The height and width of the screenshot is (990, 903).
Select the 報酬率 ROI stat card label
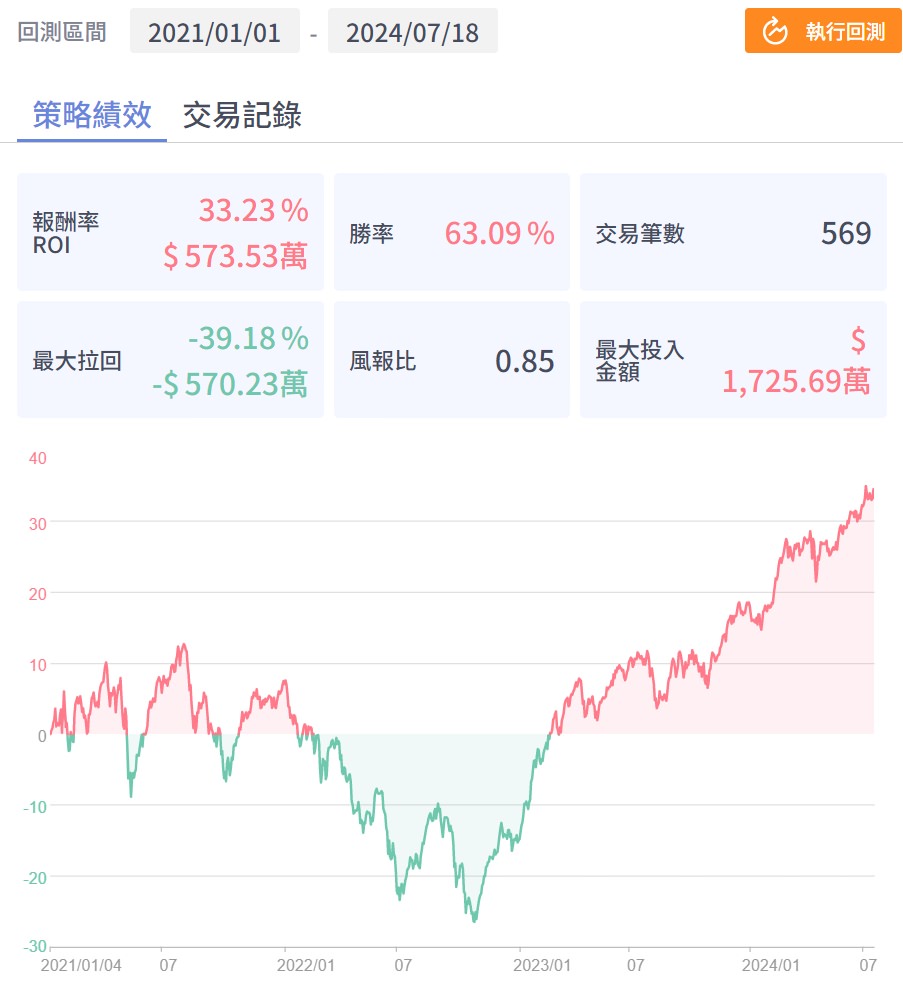(x=66, y=232)
